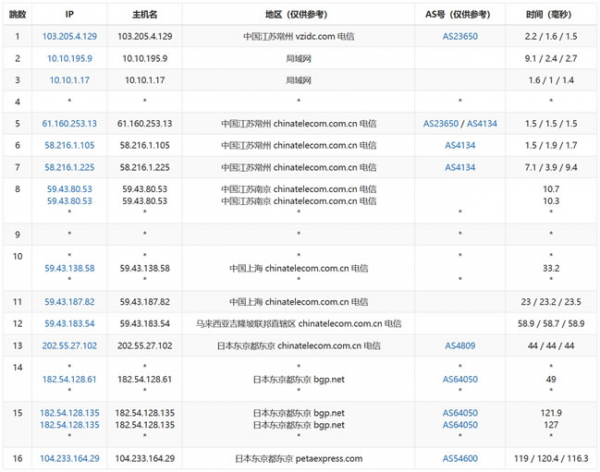Select time cell 44 / 44 / 44

pyautogui.click(x=551, y=346)
